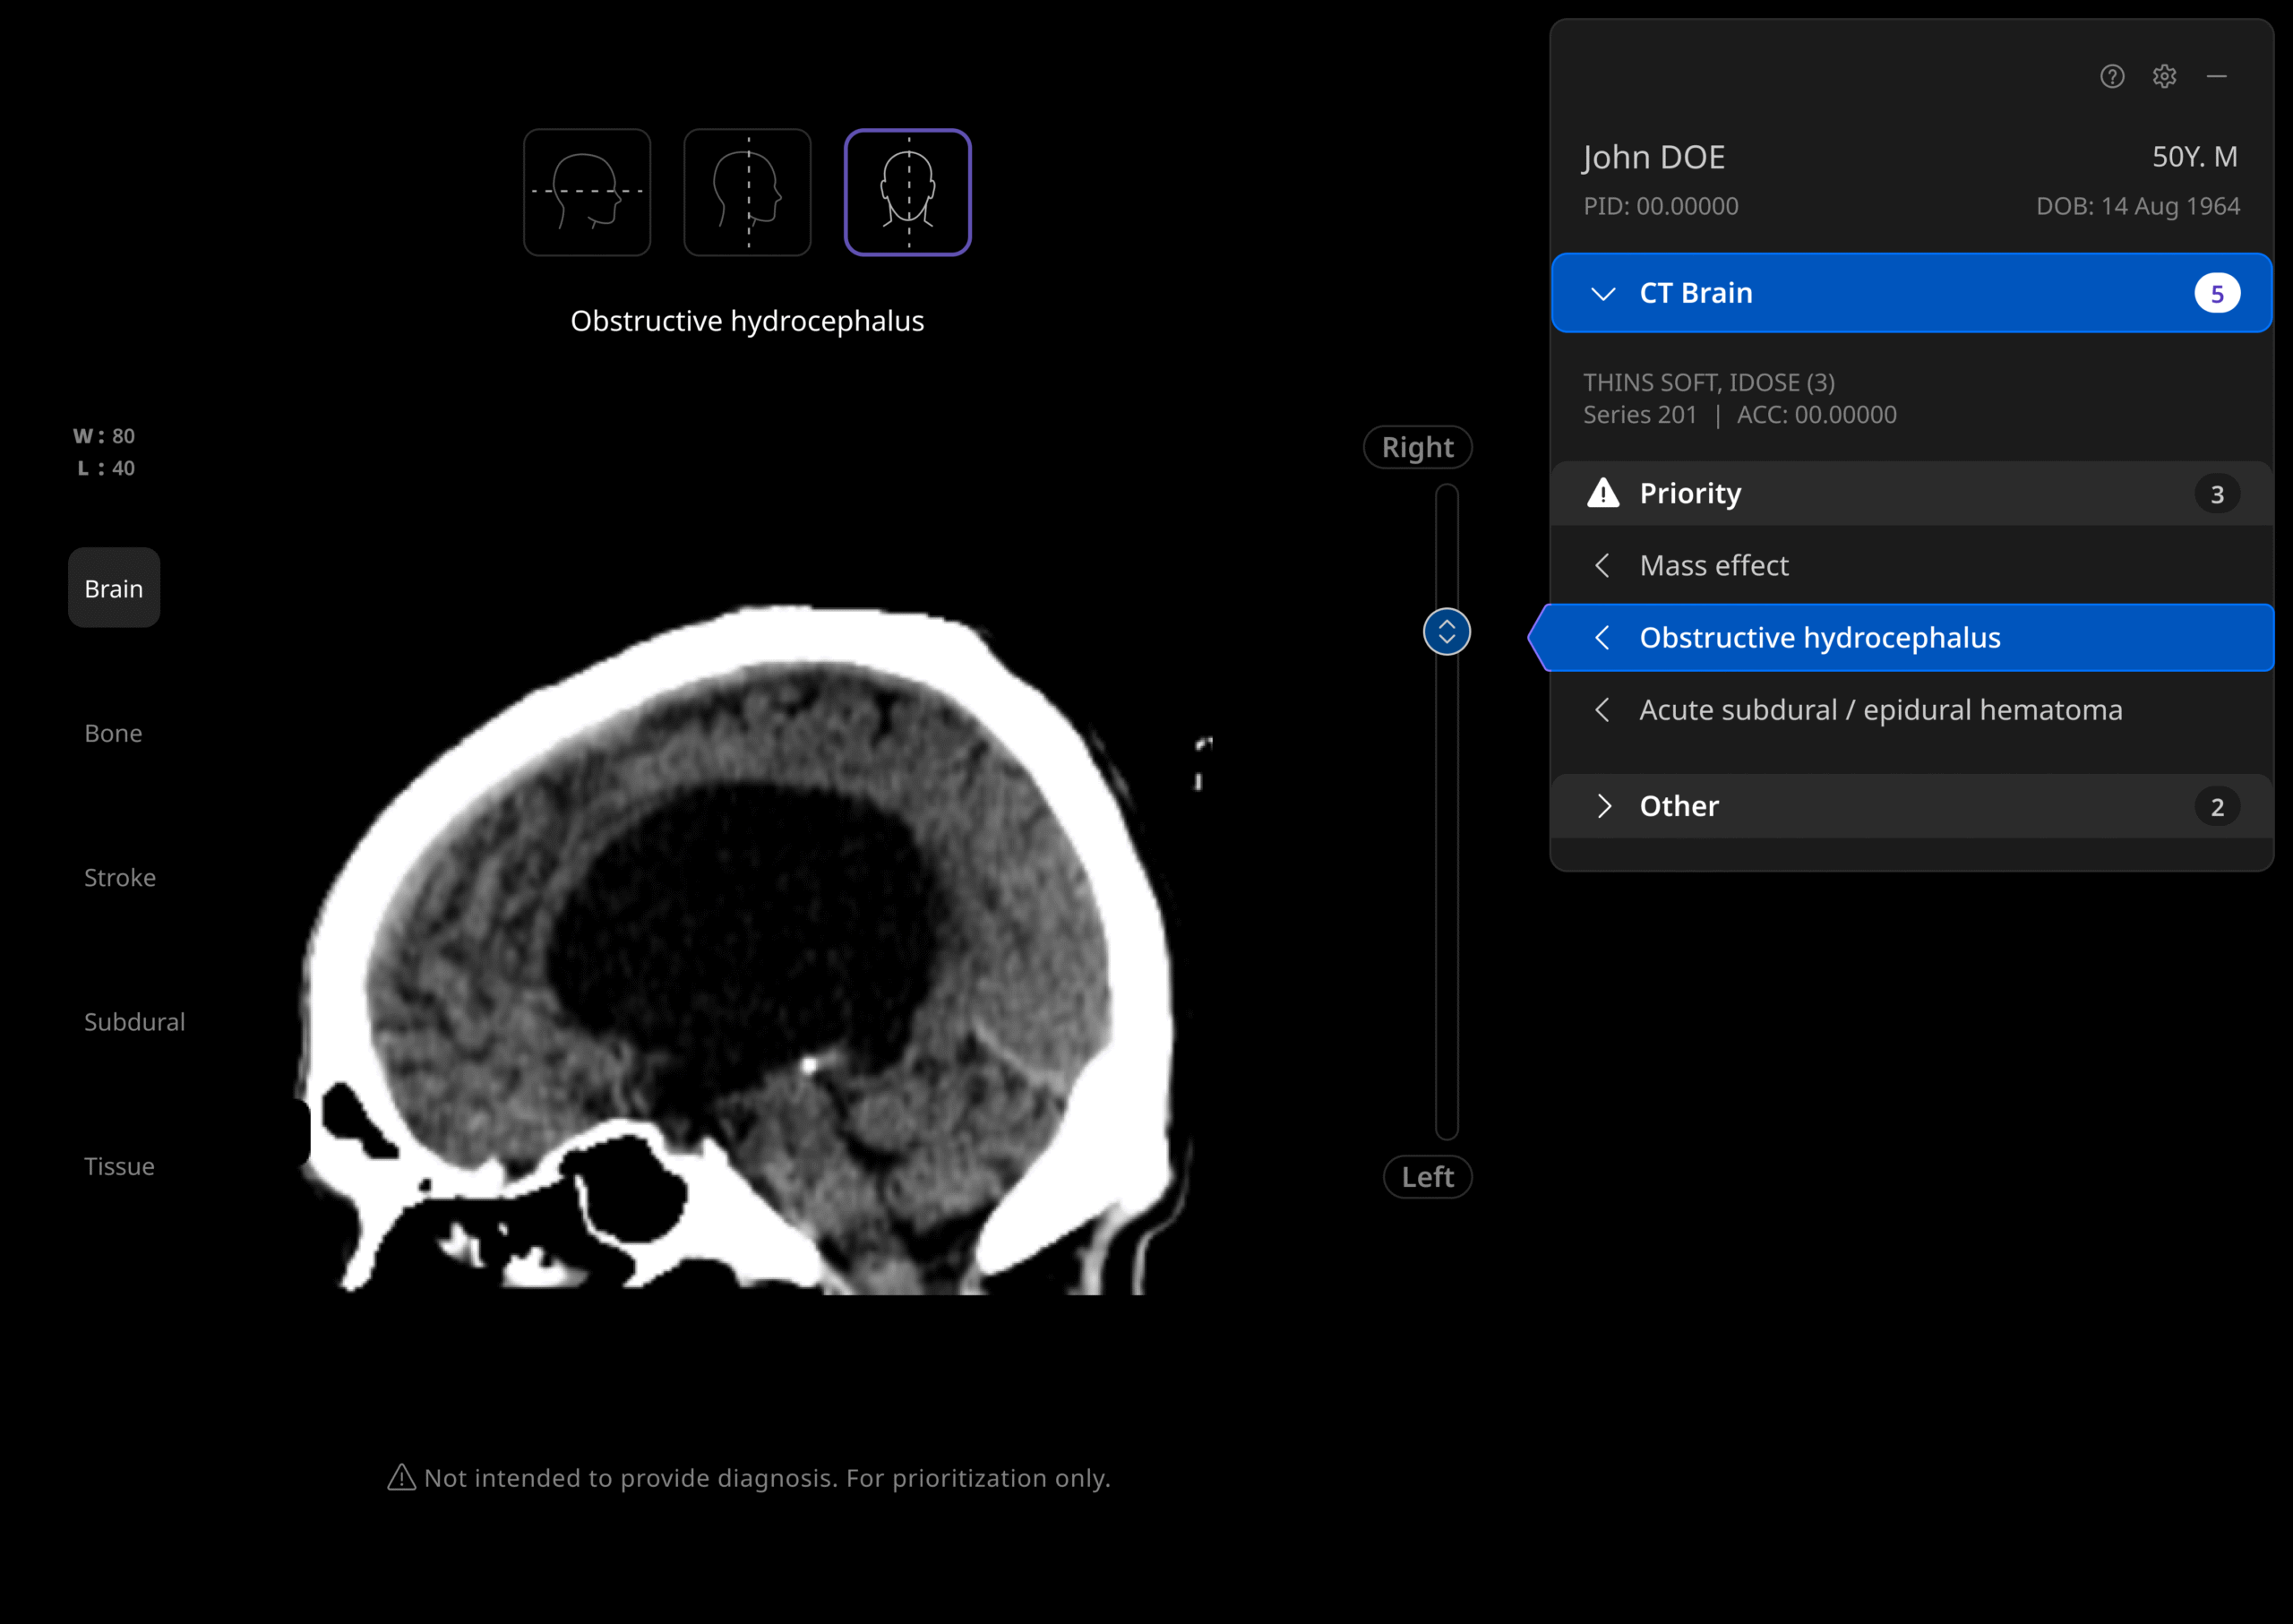This screenshot has height=1624, width=2293.
Task: Jump to Right end of slices
Action: [x=1417, y=447]
